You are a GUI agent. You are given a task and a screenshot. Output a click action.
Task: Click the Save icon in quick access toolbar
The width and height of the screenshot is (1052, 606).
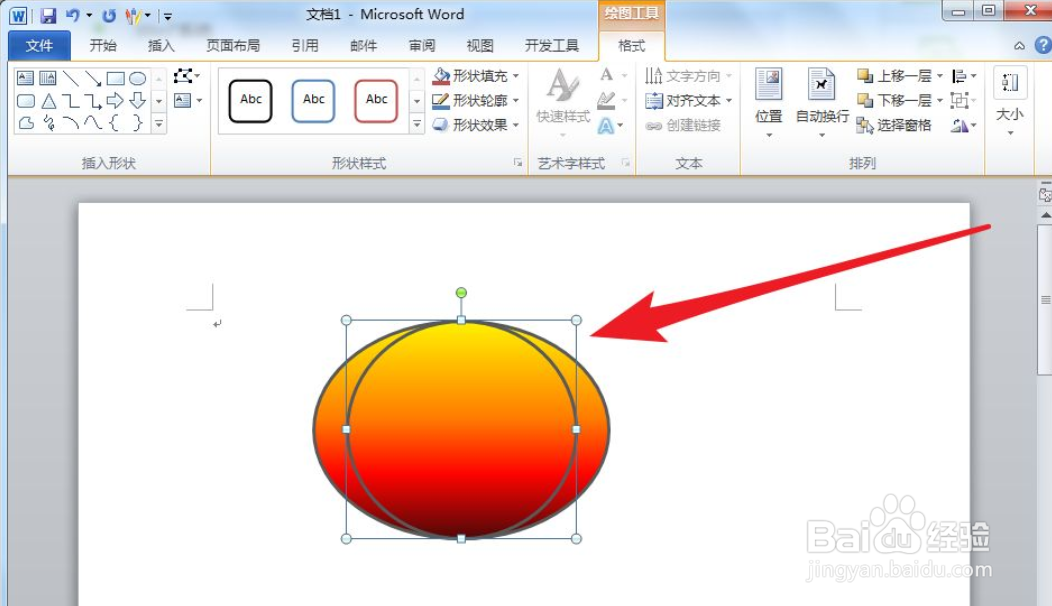click(x=48, y=15)
